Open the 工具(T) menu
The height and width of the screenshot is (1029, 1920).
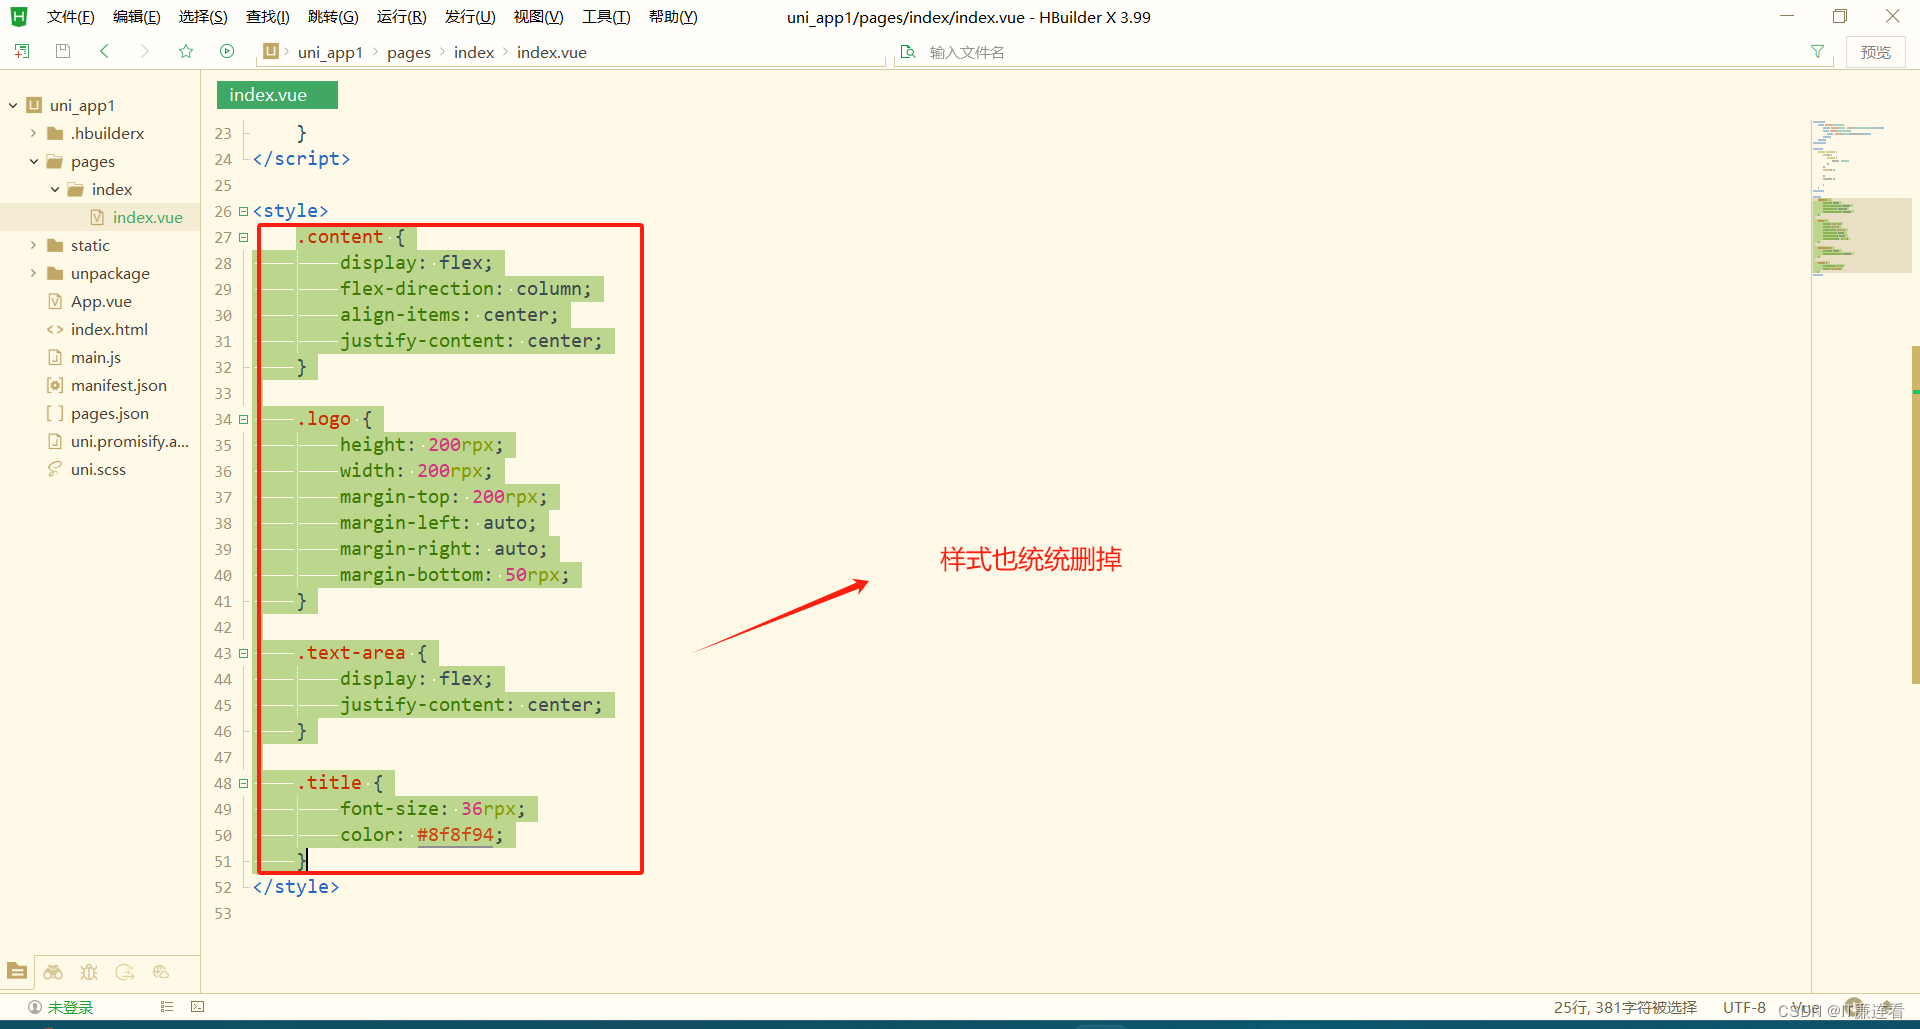[606, 17]
